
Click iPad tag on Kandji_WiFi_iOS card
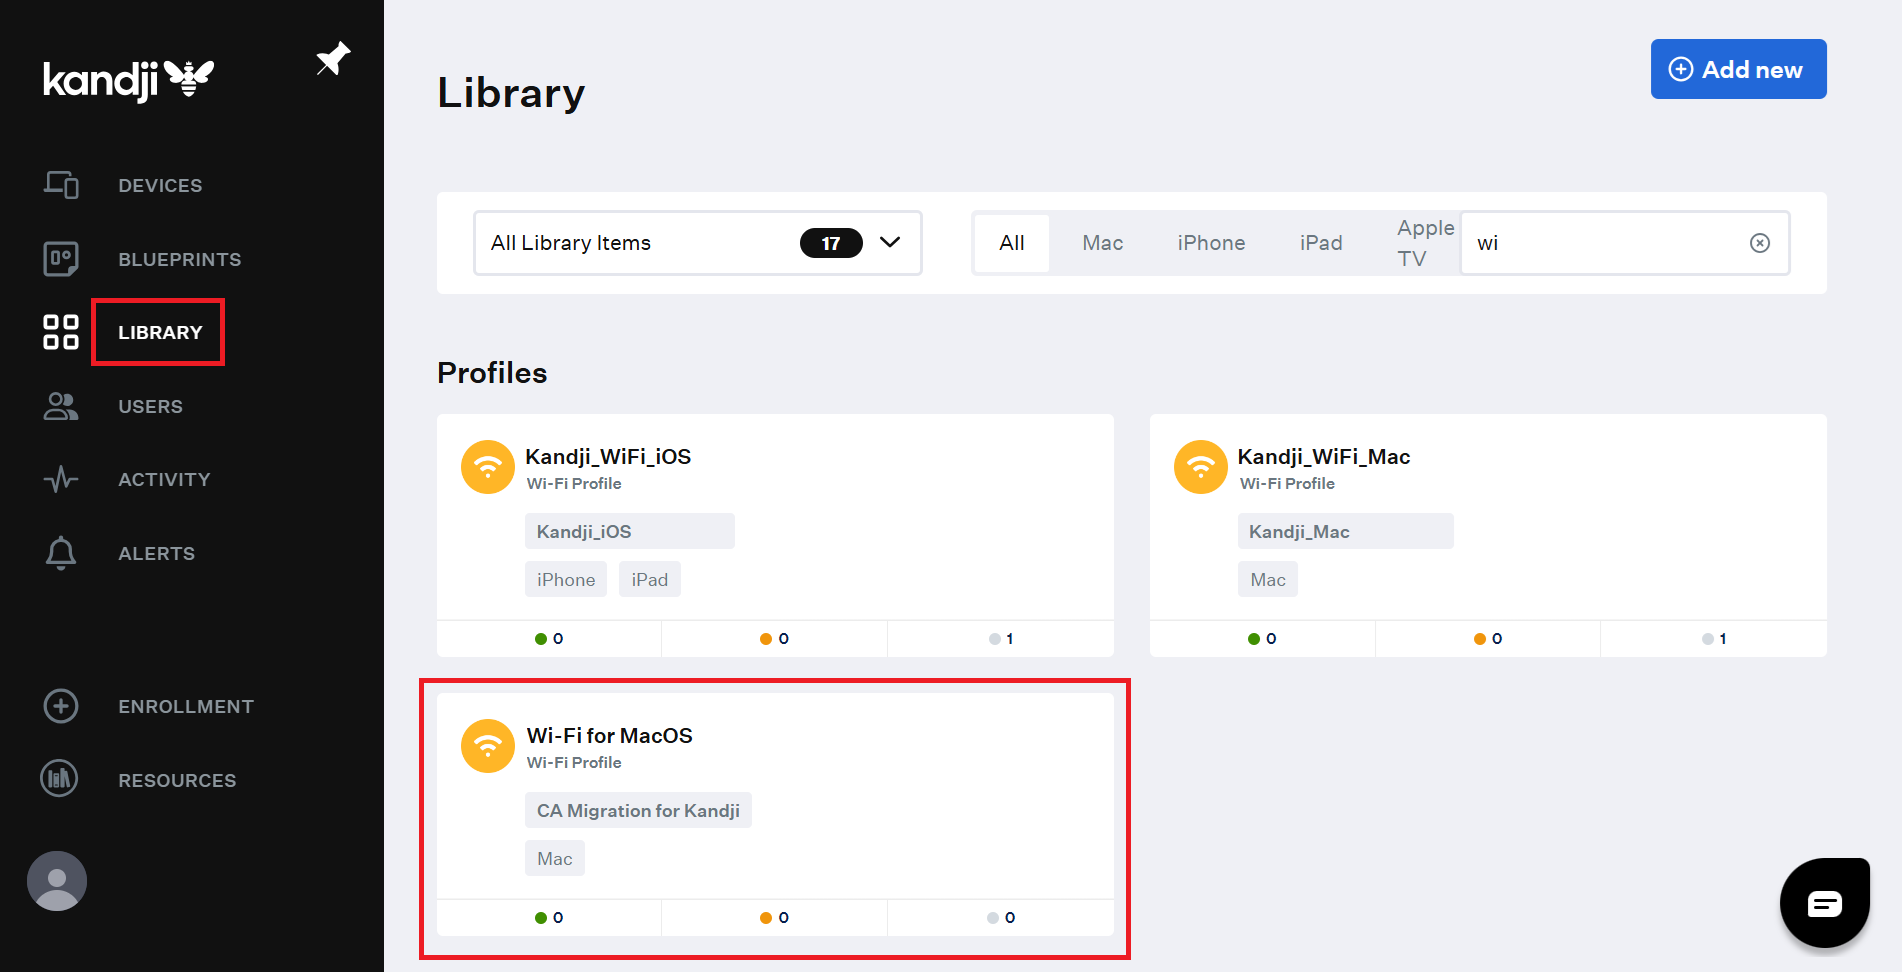(650, 579)
